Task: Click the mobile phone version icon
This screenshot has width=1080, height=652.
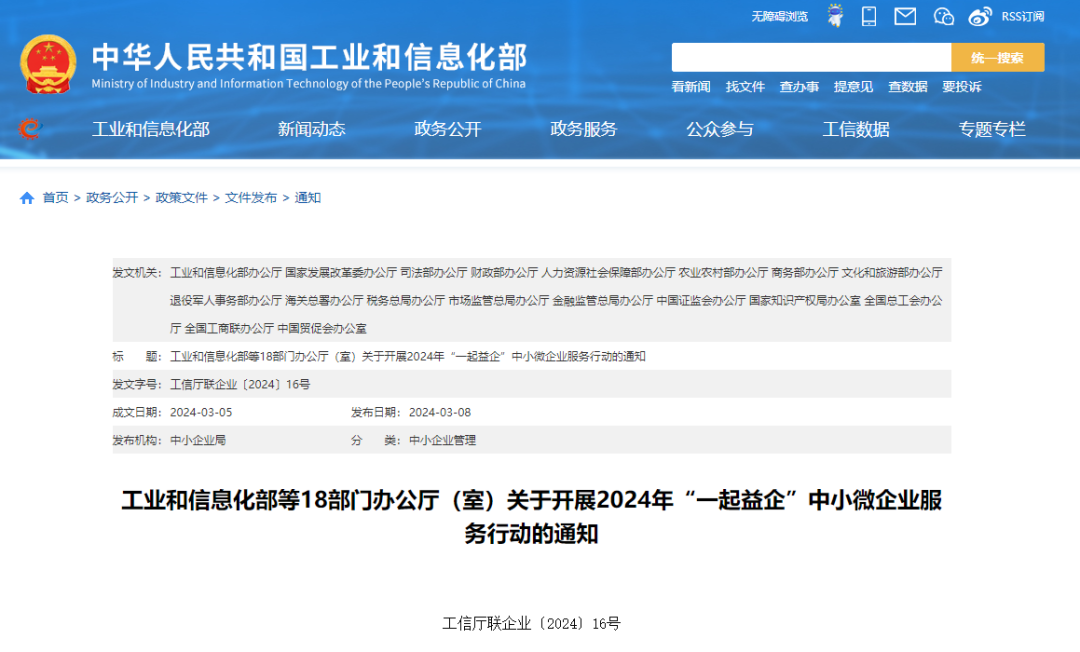Action: [868, 15]
